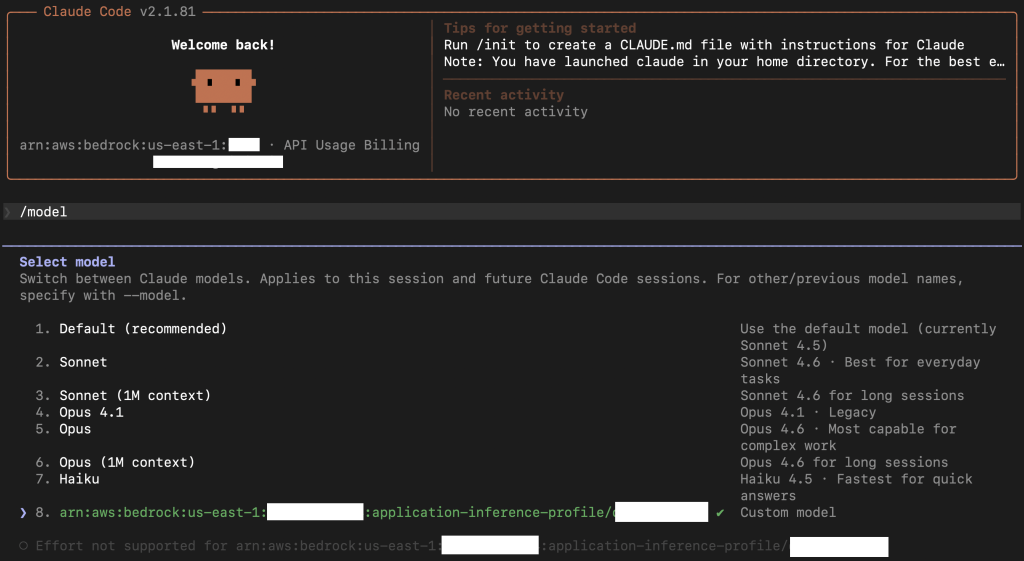Click the API Usage Billing text
This screenshot has width=1024, height=561.
click(x=351, y=145)
